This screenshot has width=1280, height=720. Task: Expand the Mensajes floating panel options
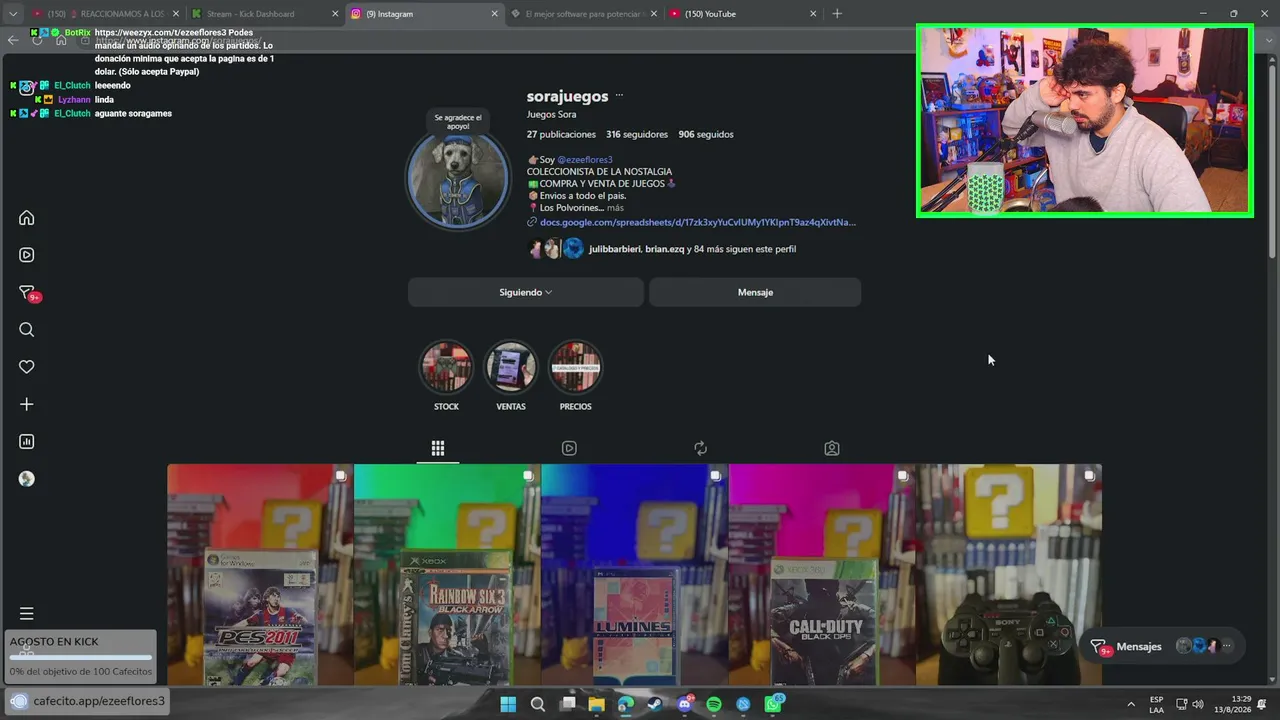tap(1227, 646)
